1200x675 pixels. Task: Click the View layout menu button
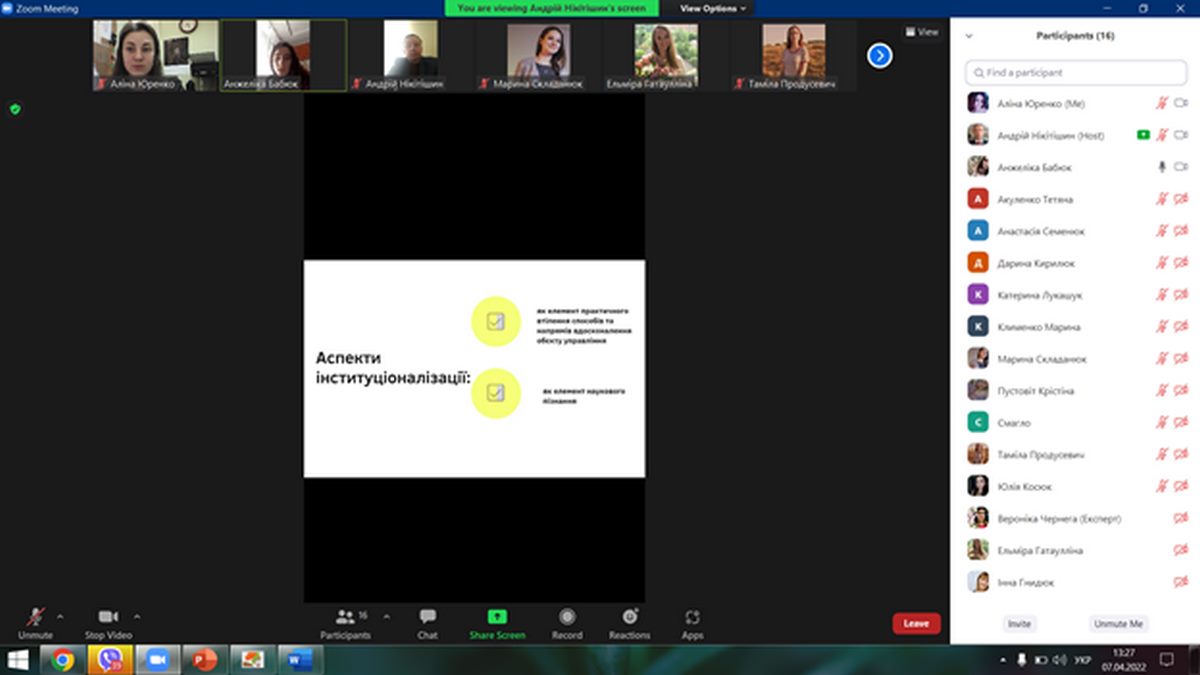pyautogui.click(x=922, y=32)
